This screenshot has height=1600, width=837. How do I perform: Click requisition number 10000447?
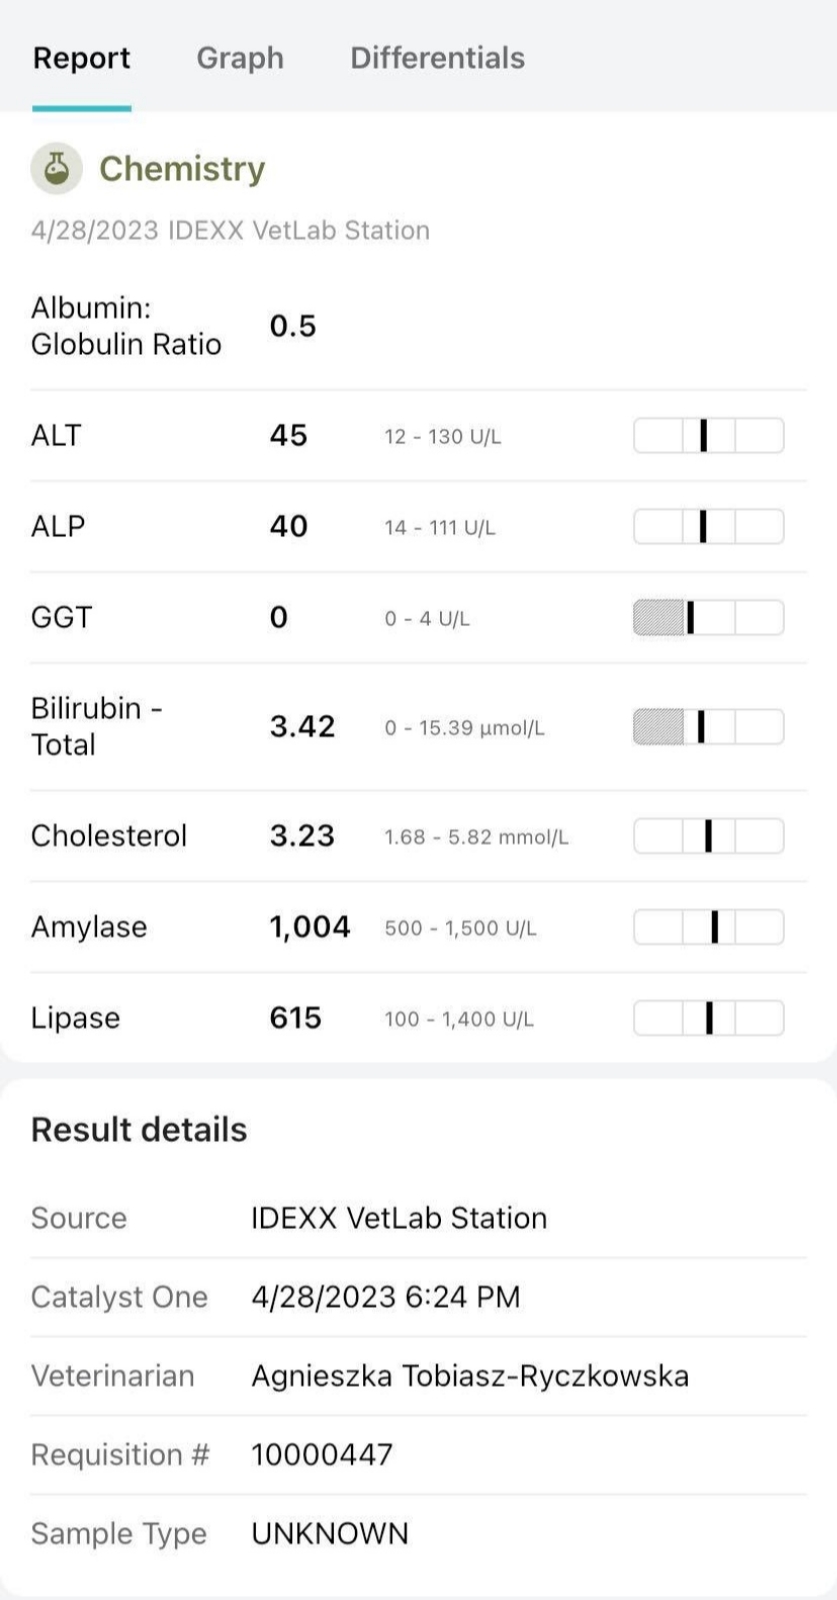coord(322,1454)
